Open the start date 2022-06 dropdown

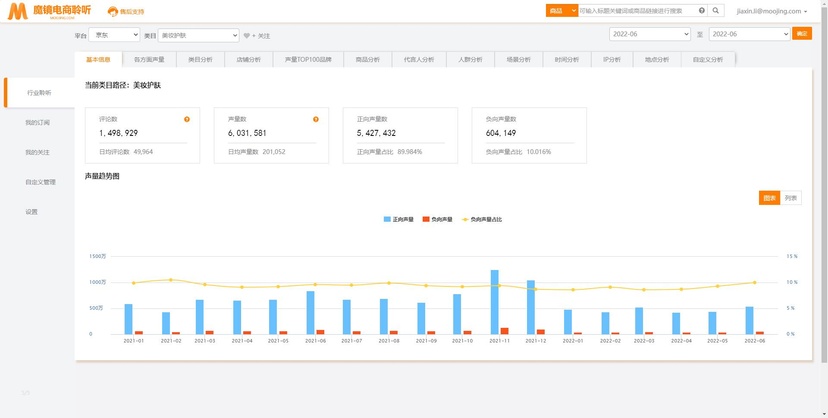pos(650,34)
